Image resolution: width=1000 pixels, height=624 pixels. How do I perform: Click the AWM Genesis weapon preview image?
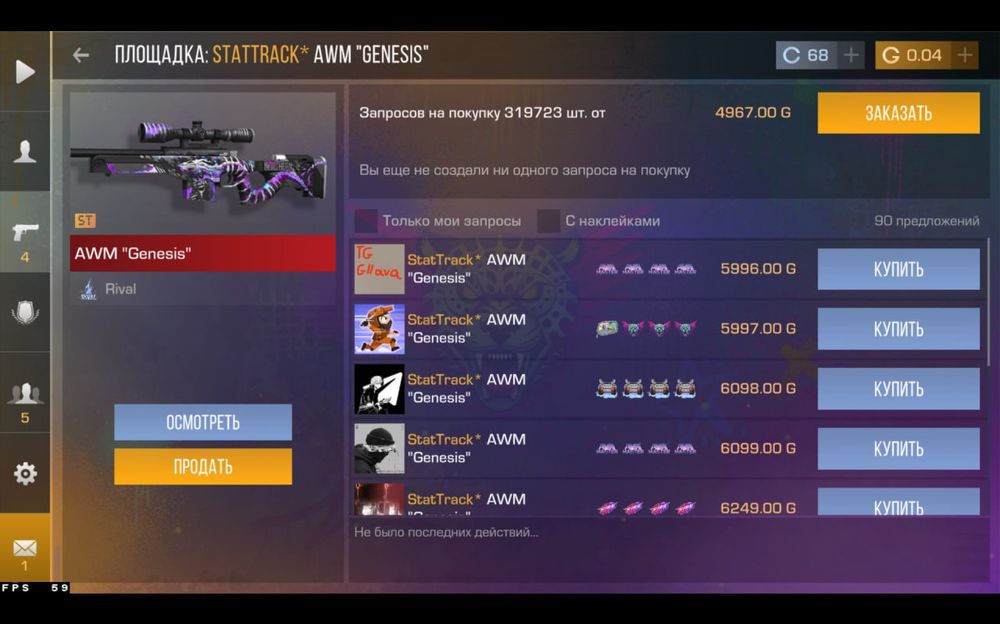(202, 161)
